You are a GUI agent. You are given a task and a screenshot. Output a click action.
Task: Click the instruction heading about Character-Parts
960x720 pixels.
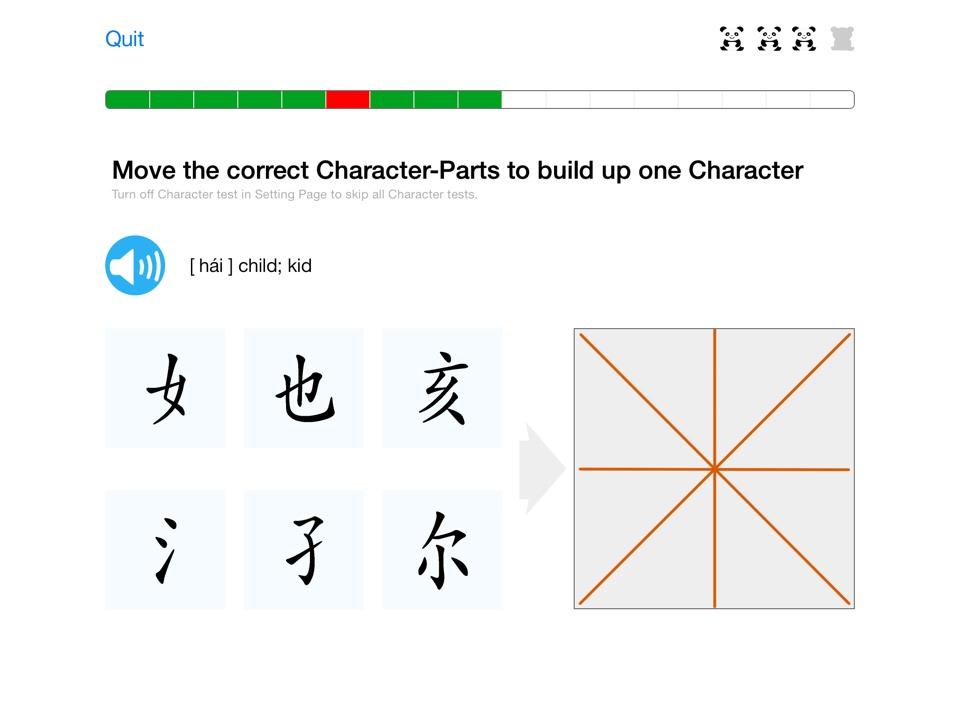tap(457, 171)
